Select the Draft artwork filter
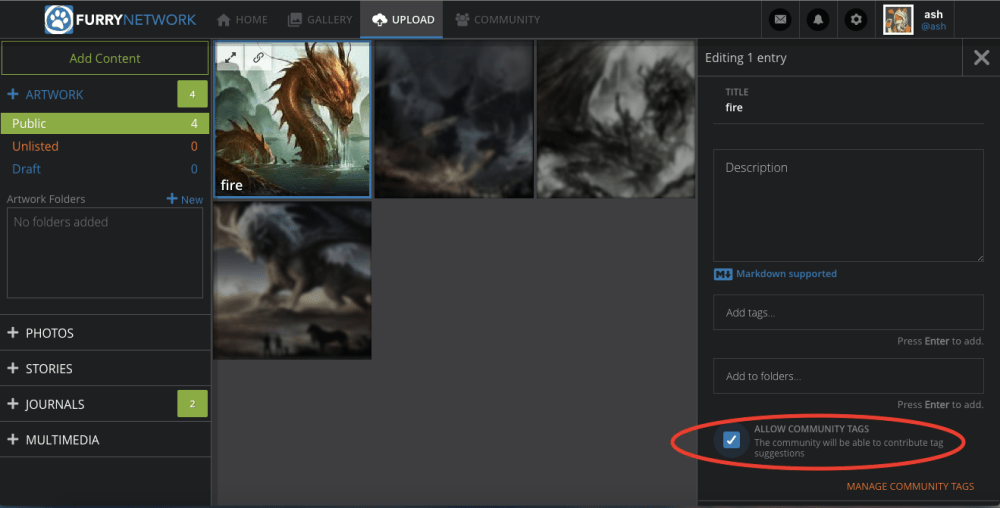The height and width of the screenshot is (508, 1000). pos(27,169)
